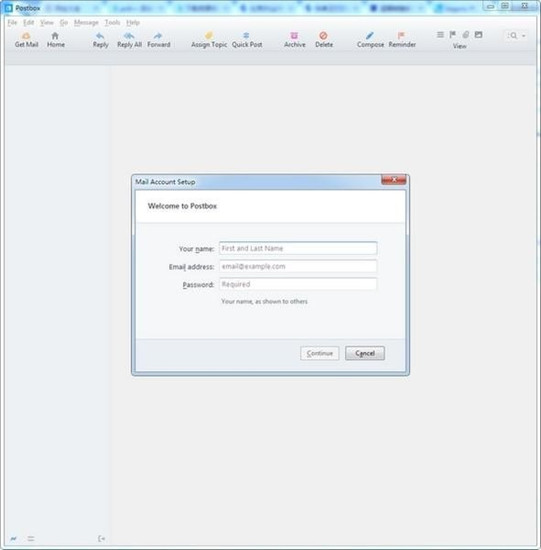
Task: Click the Get Mail toolbar icon
Action: [26, 36]
